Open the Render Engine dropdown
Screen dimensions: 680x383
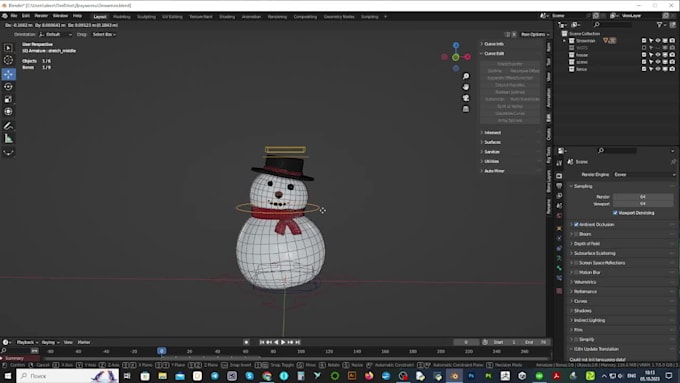click(644, 175)
